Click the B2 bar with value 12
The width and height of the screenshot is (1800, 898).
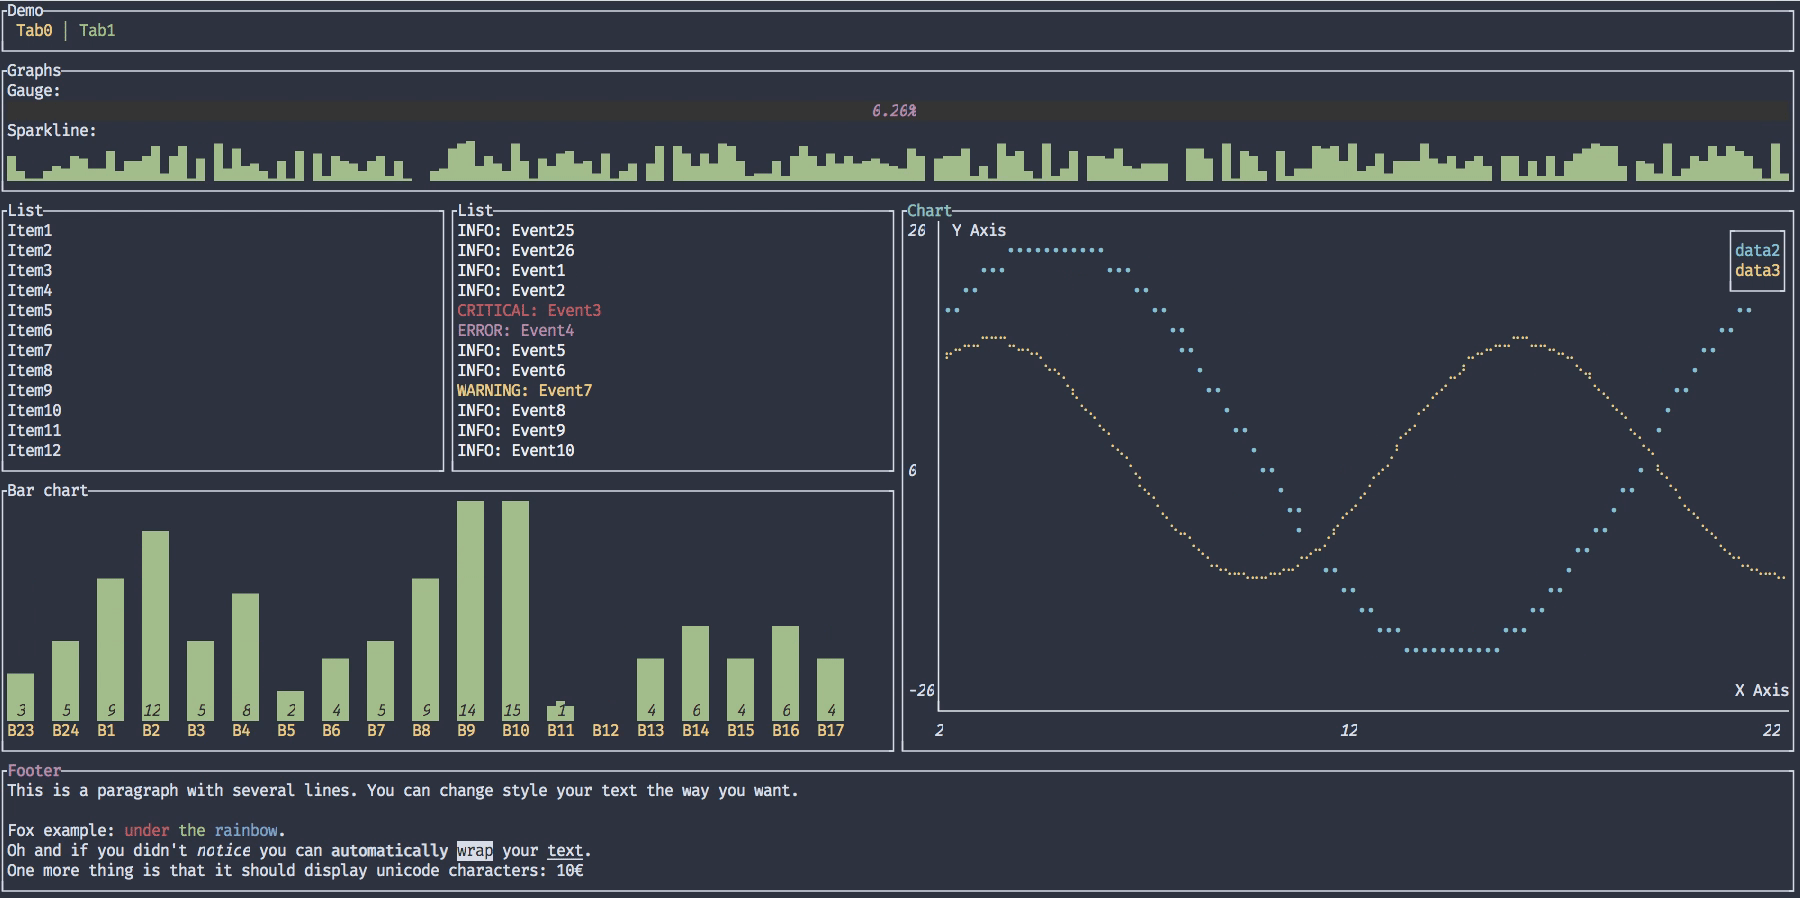pyautogui.click(x=156, y=626)
